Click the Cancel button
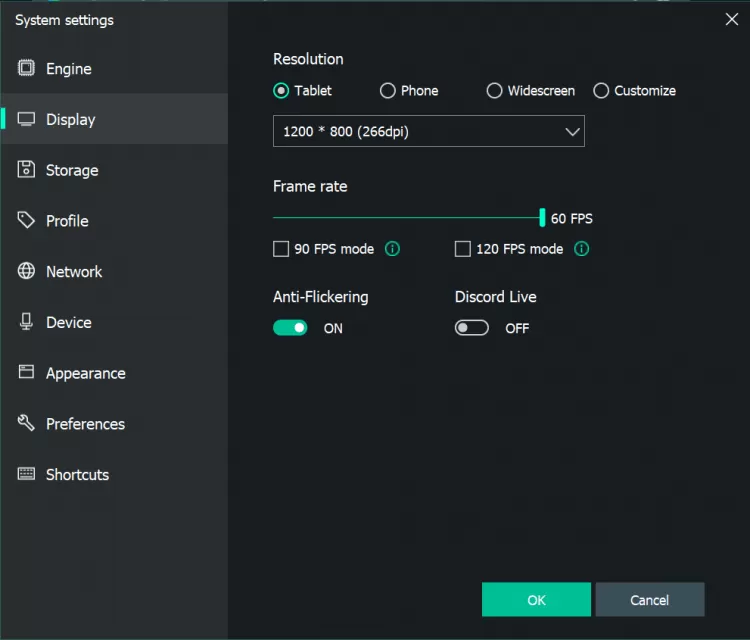The image size is (750, 640). 649,600
